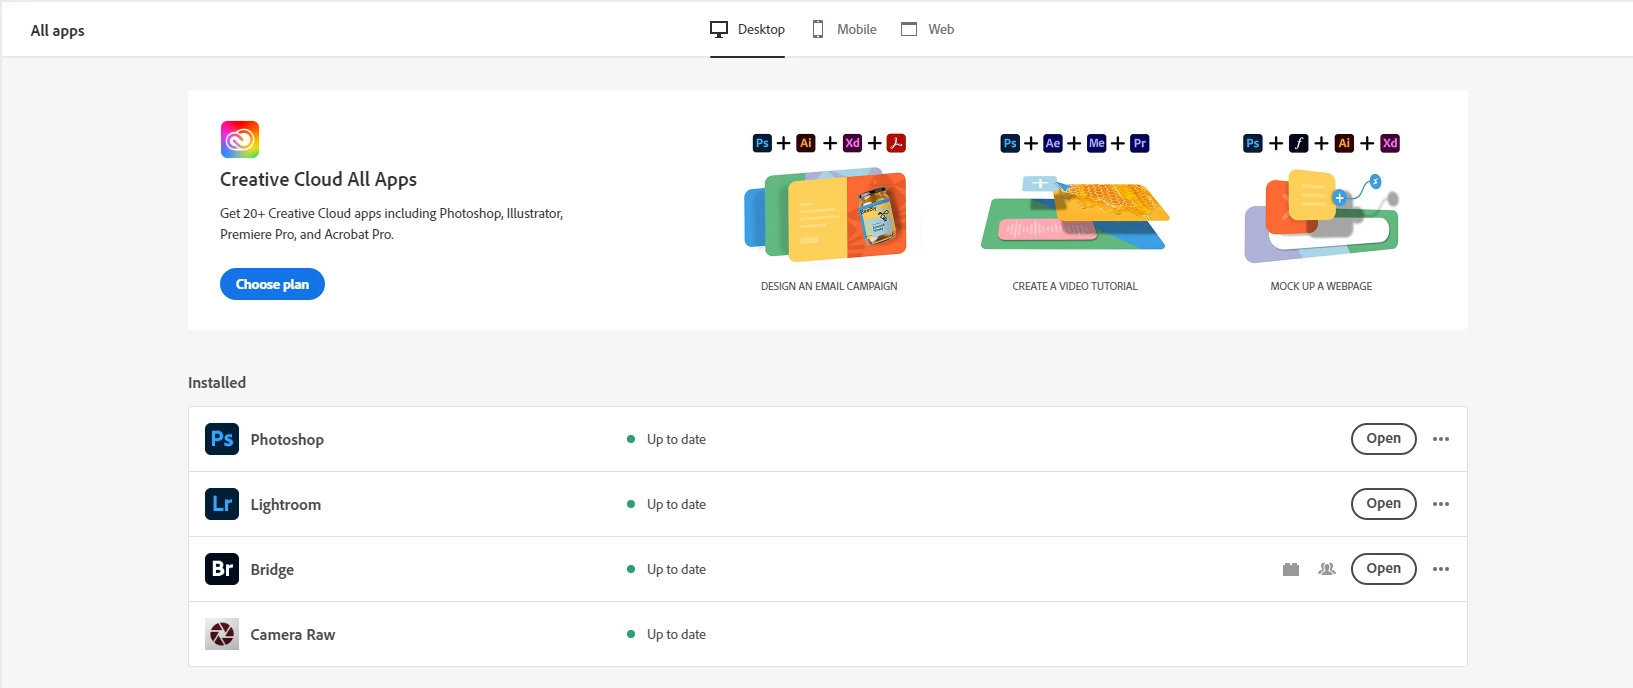Click the After Effects icon in video combo
This screenshot has height=688, width=1633.
[1053, 143]
